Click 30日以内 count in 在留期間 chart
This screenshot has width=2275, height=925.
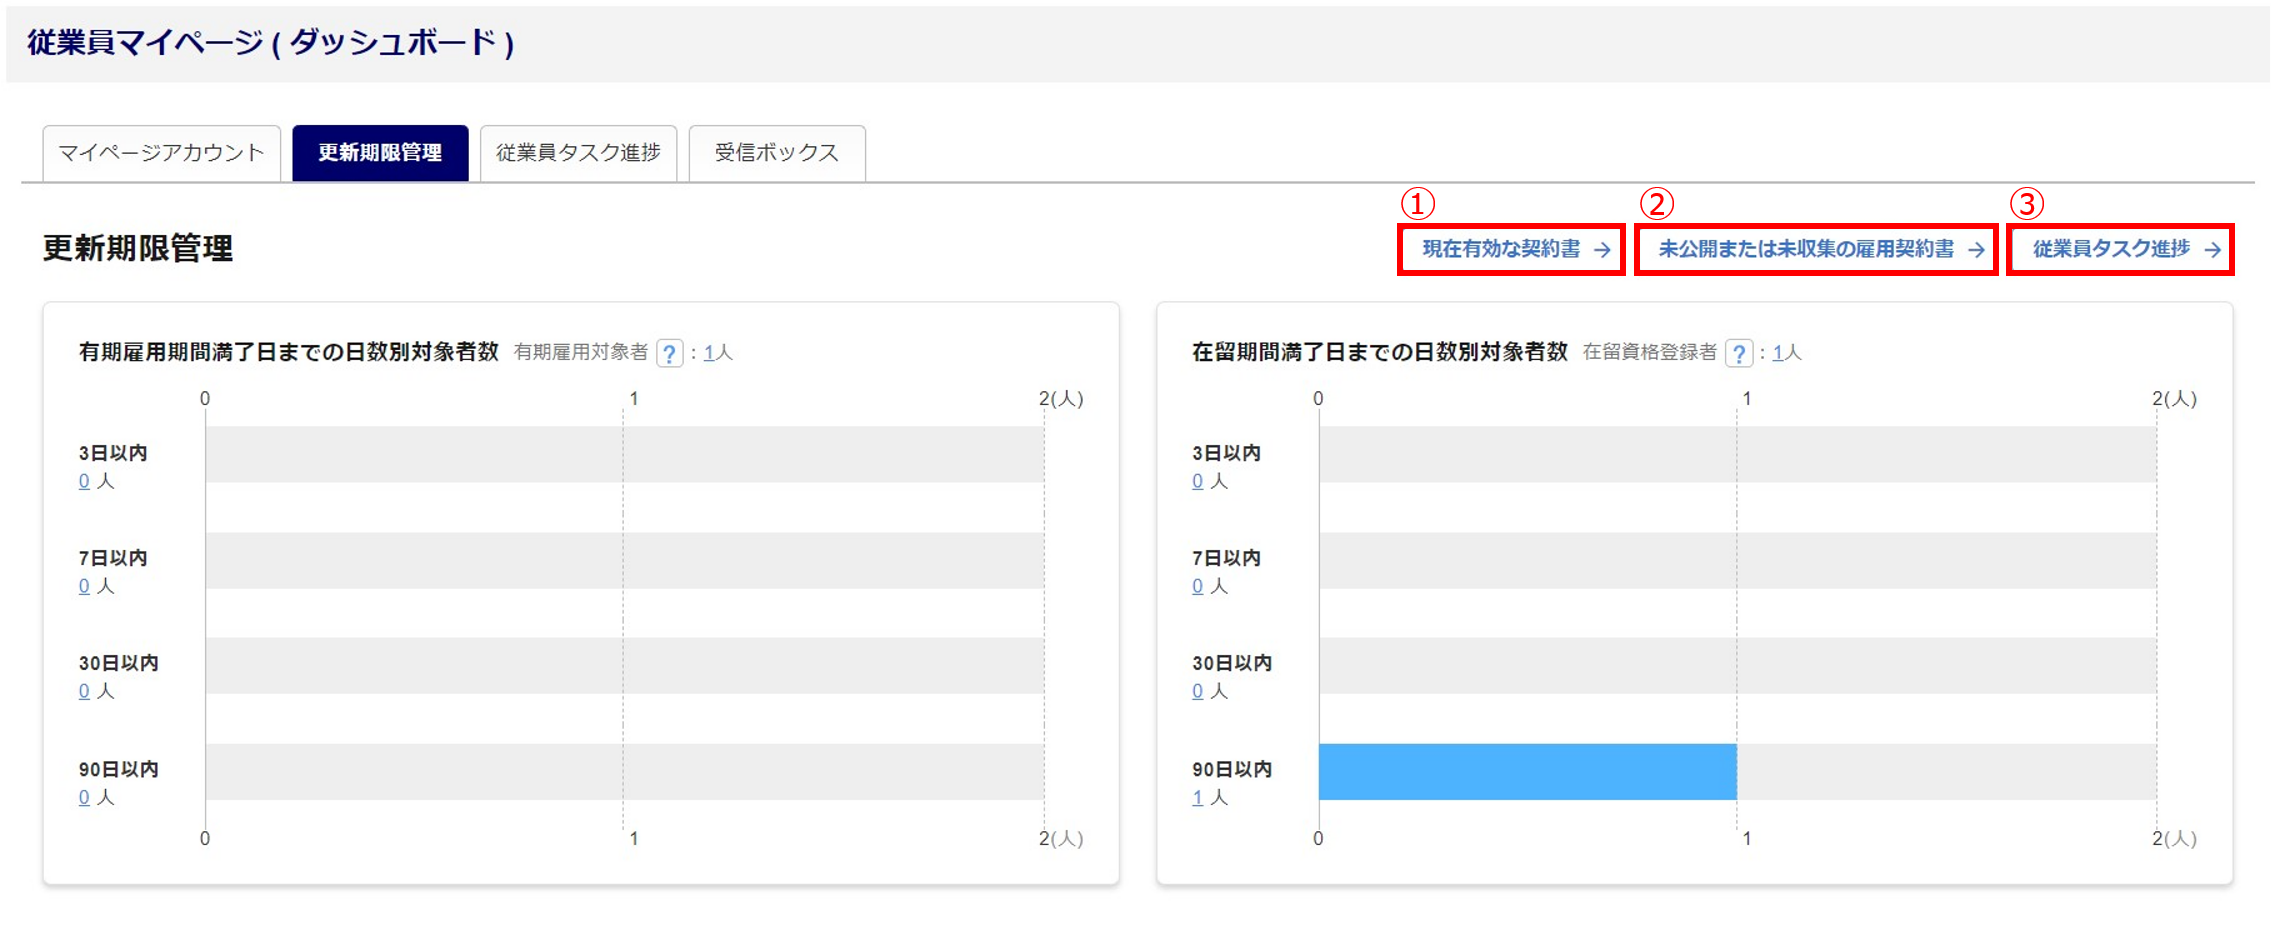pos(1197,692)
